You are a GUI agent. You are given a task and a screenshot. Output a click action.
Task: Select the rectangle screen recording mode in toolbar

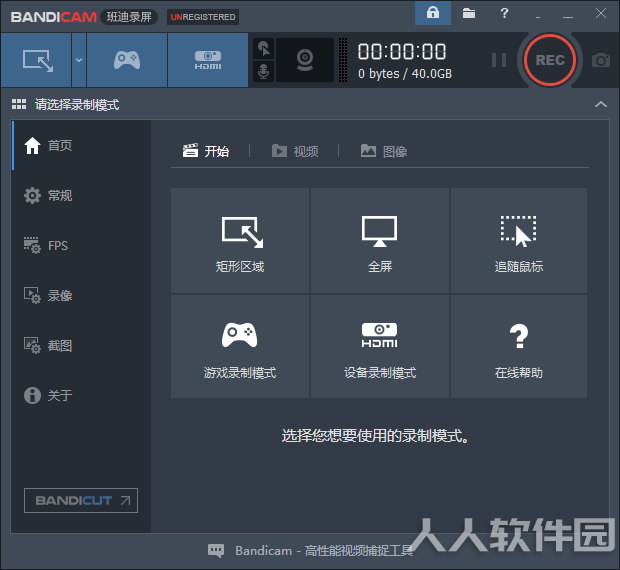[36, 60]
